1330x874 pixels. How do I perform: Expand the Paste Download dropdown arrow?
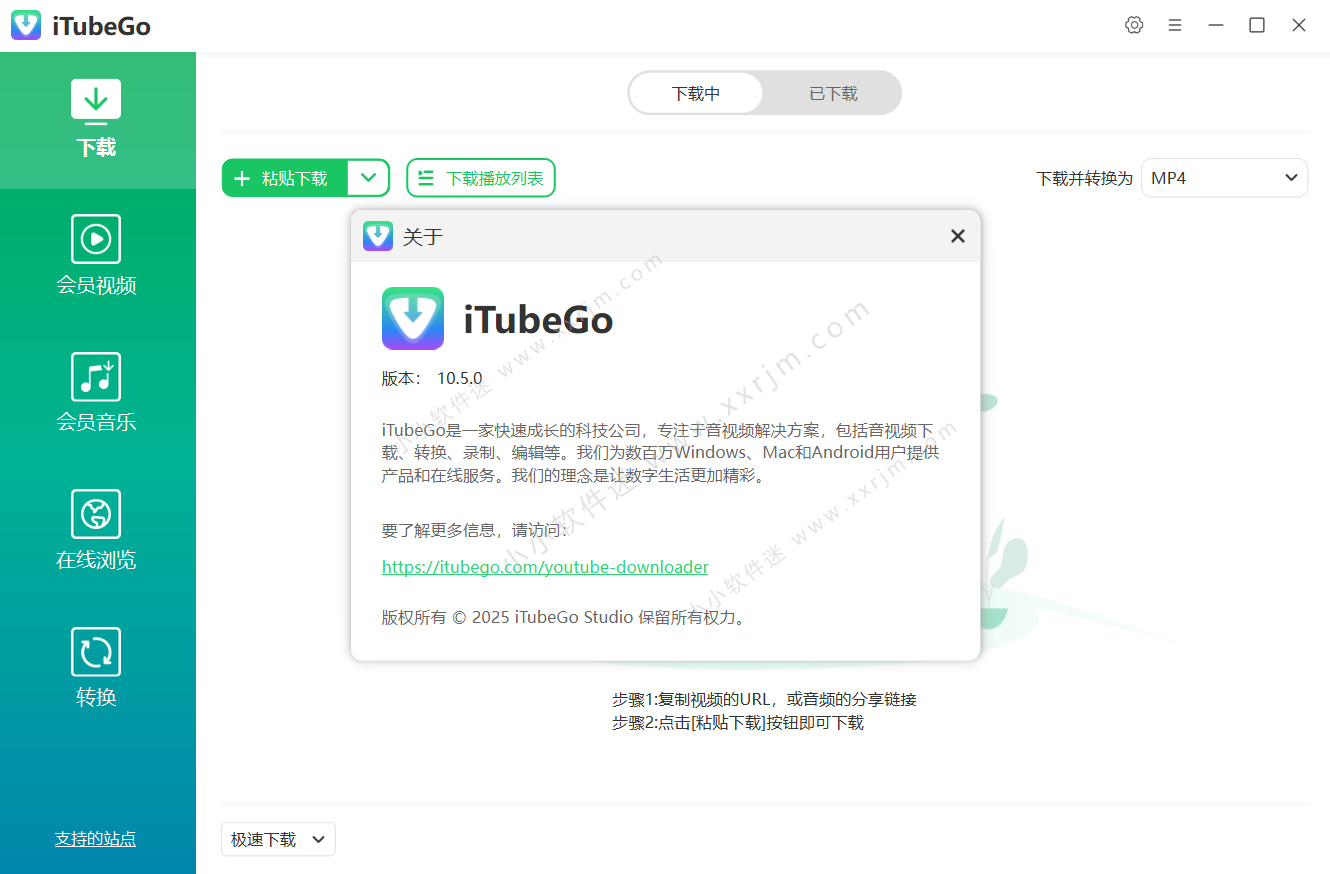369,179
